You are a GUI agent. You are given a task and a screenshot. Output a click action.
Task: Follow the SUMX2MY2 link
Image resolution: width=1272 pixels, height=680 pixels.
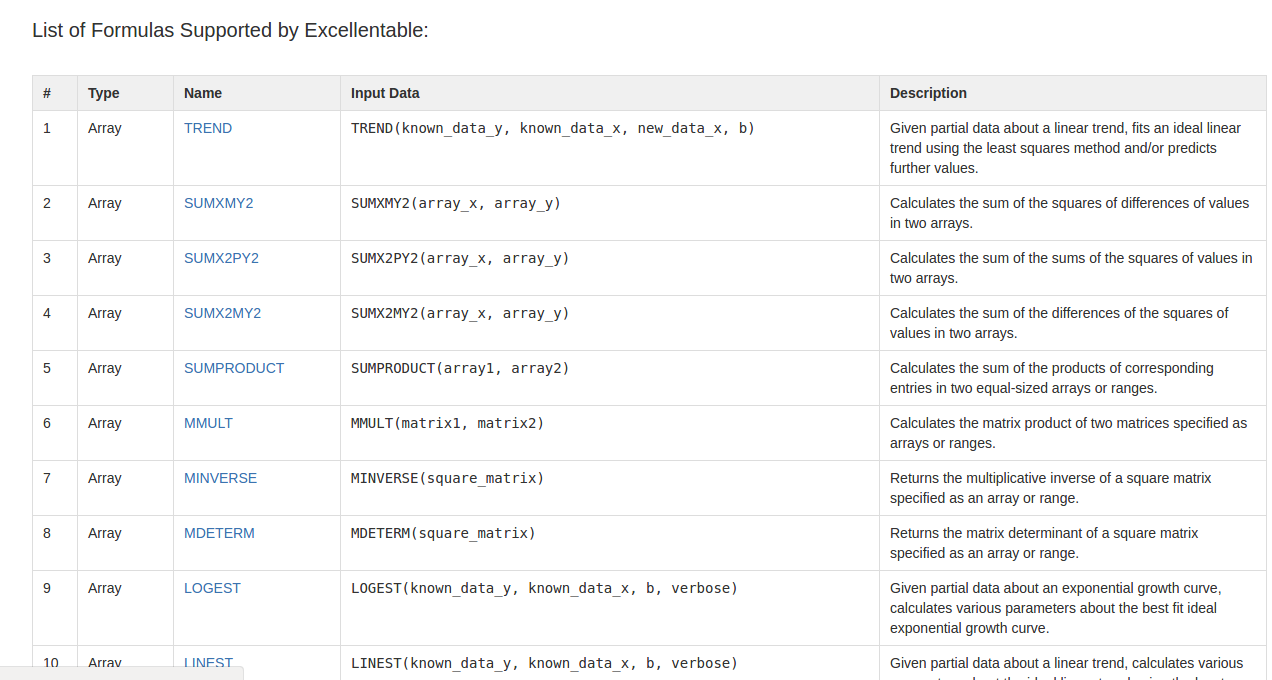222,313
